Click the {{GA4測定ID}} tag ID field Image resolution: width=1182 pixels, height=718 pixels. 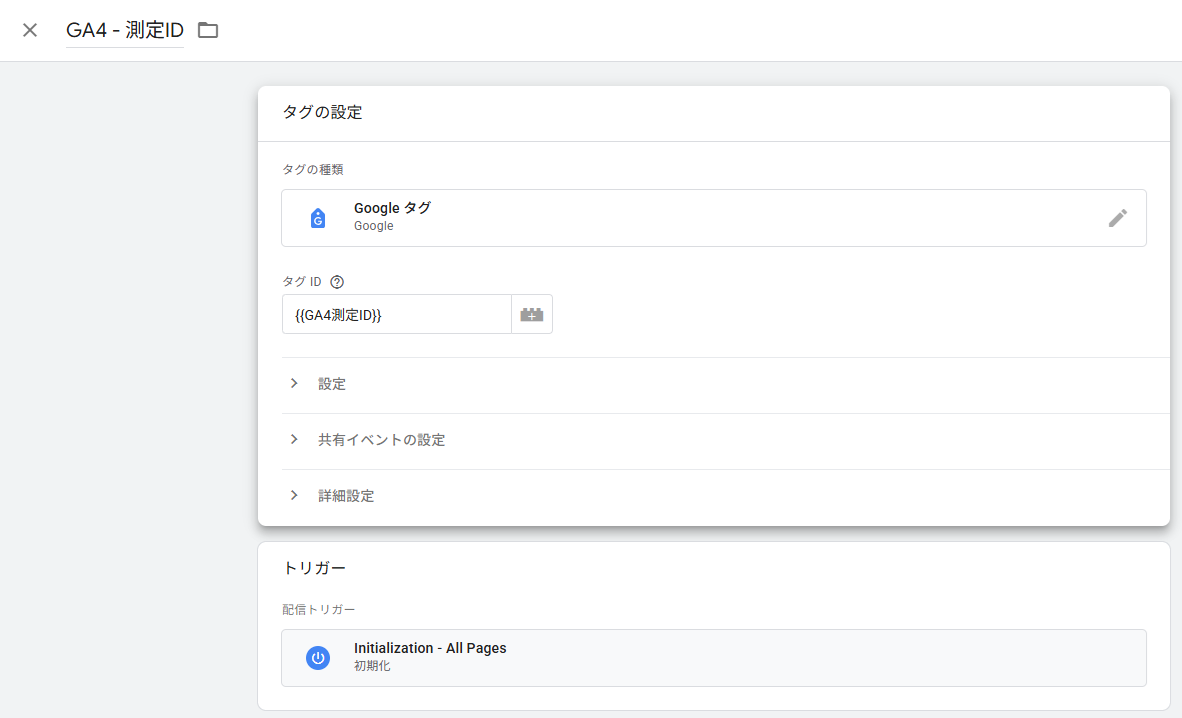(x=396, y=314)
